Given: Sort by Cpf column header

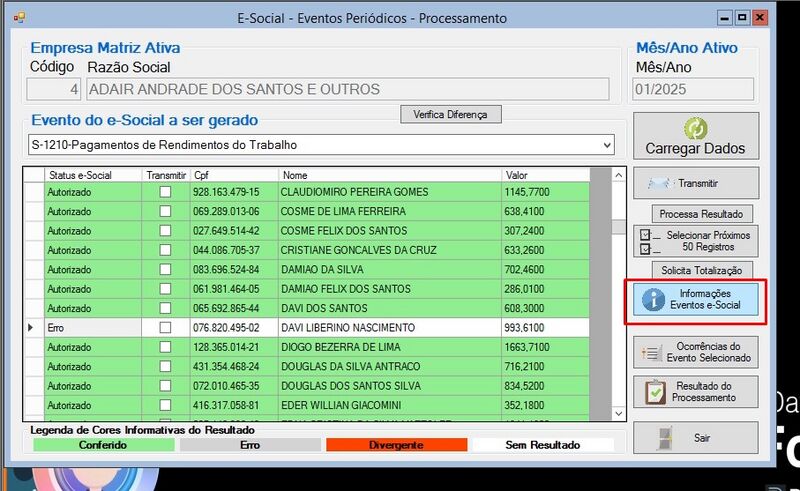Looking at the screenshot, I should [x=235, y=175].
